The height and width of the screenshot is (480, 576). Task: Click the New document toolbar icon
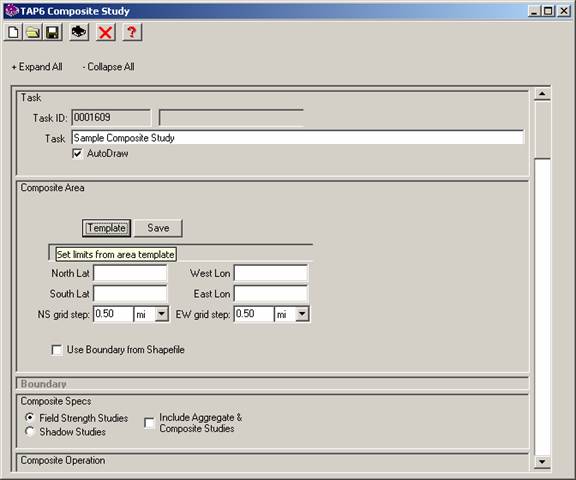pyautogui.click(x=13, y=32)
